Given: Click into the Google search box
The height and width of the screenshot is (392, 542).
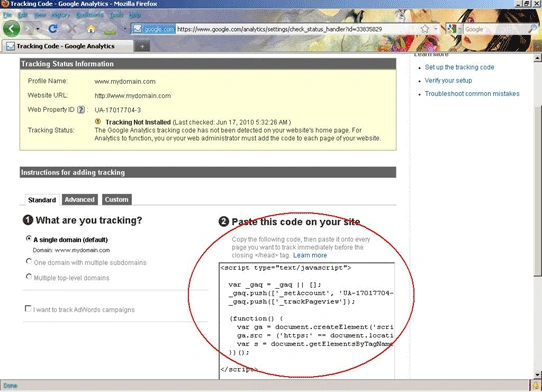Looking at the screenshot, I should [494, 29].
